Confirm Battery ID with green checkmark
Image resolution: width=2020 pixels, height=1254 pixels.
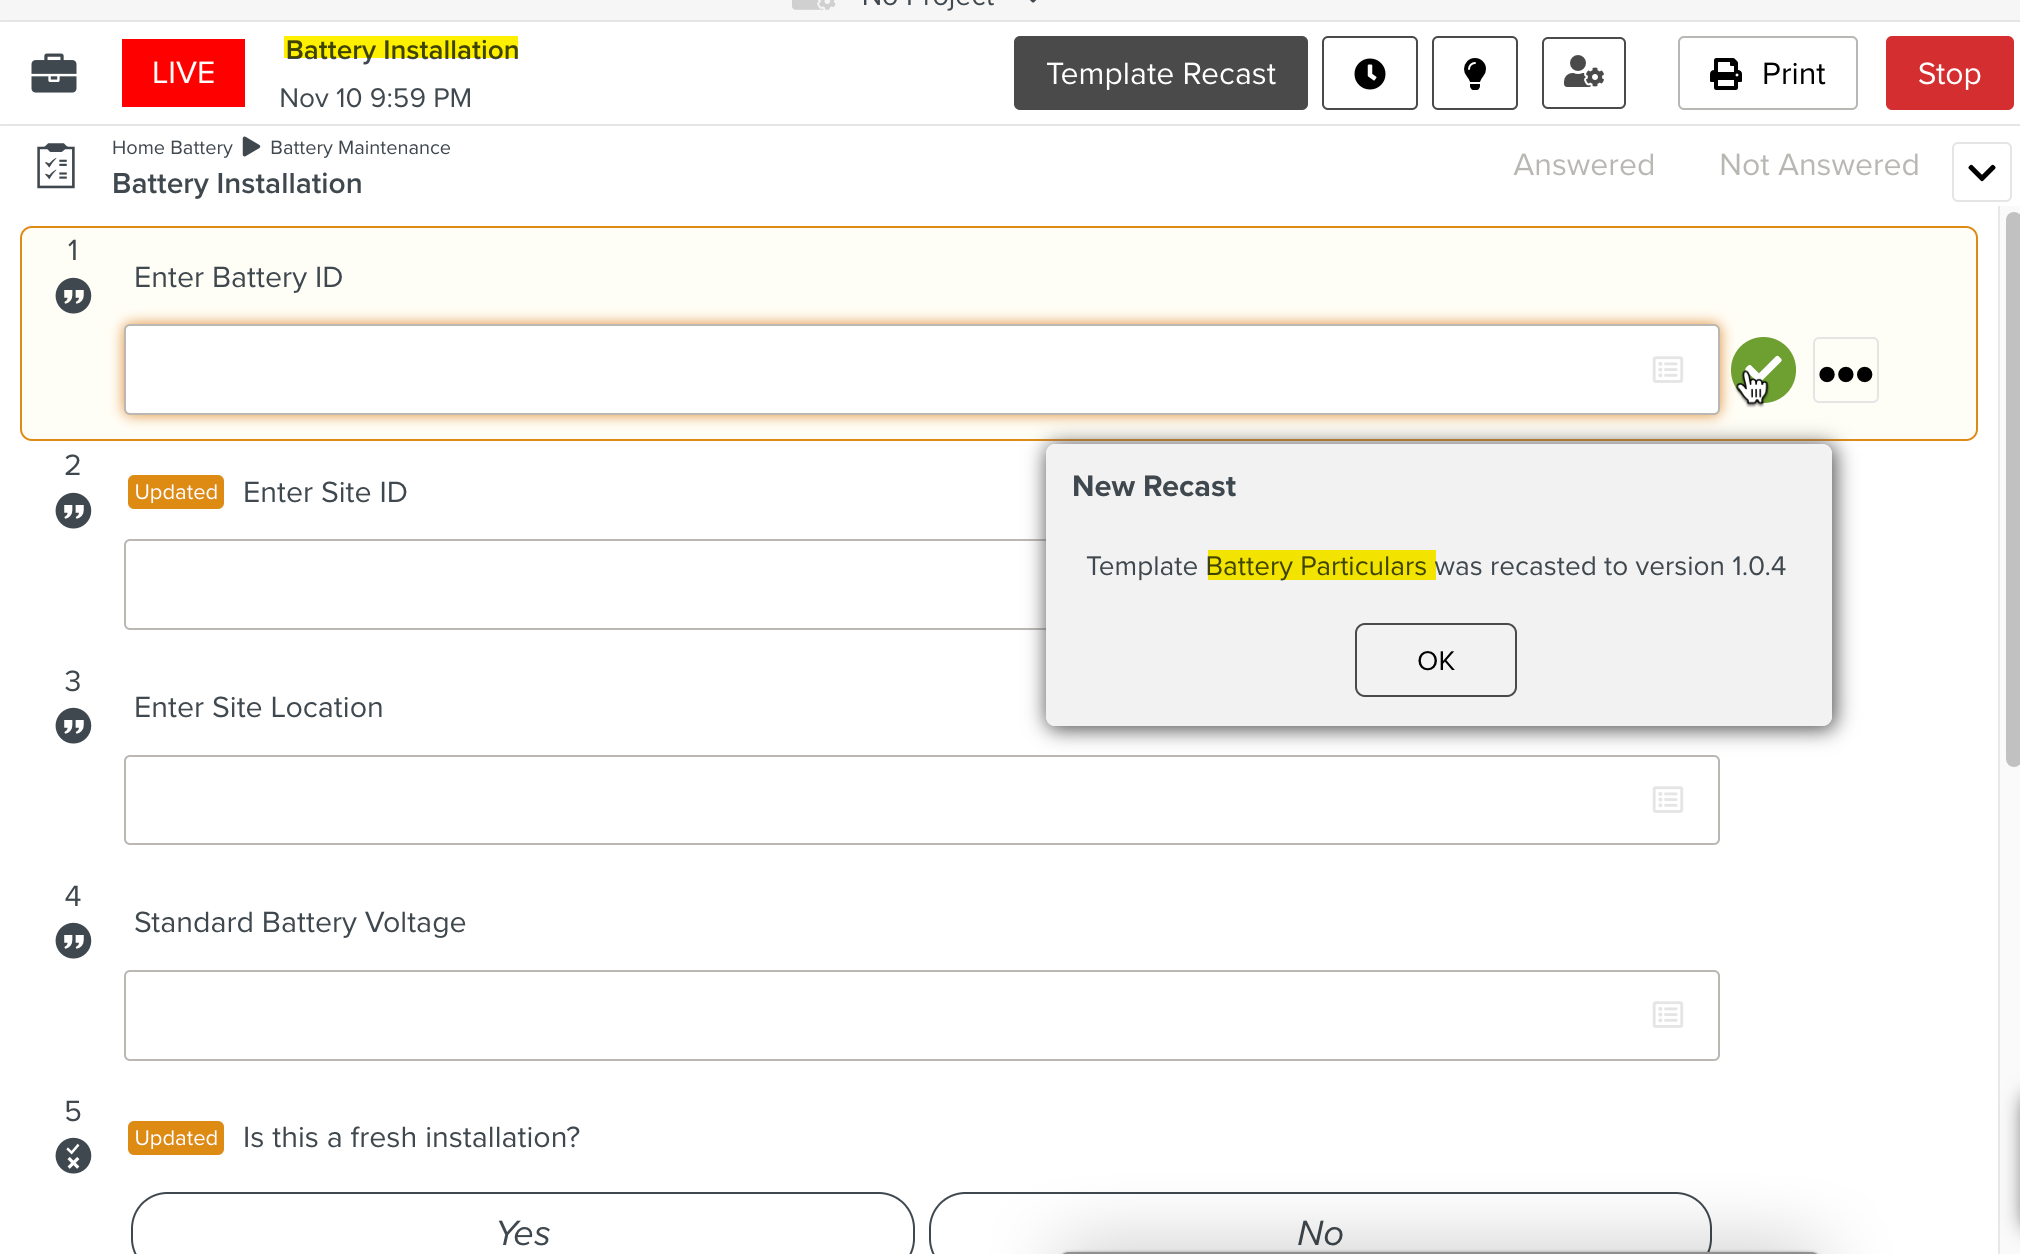[x=1763, y=370]
